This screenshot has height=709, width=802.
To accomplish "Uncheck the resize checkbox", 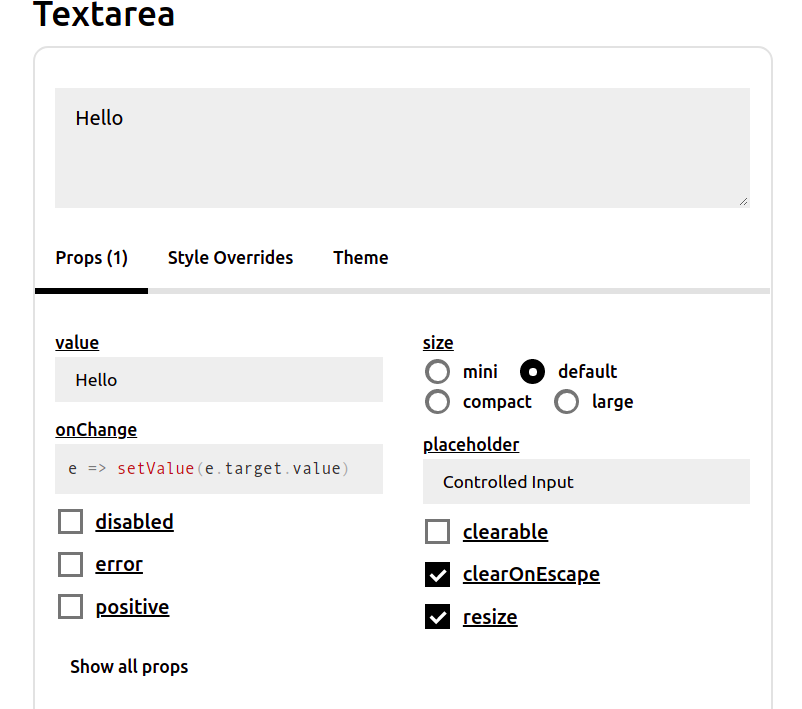I will (x=437, y=616).
